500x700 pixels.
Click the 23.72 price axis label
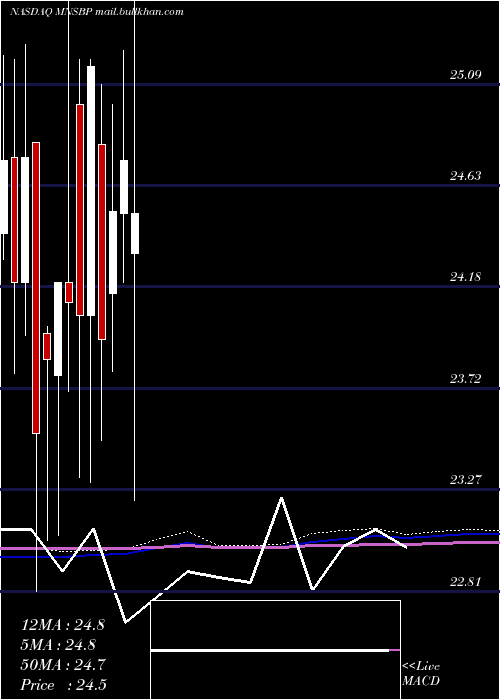point(466,379)
